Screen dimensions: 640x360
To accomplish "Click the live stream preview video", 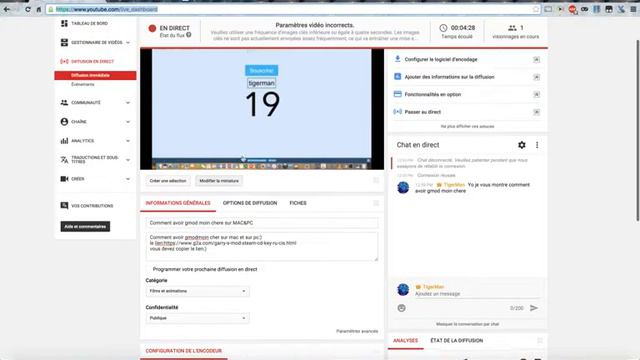I will pos(262,109).
